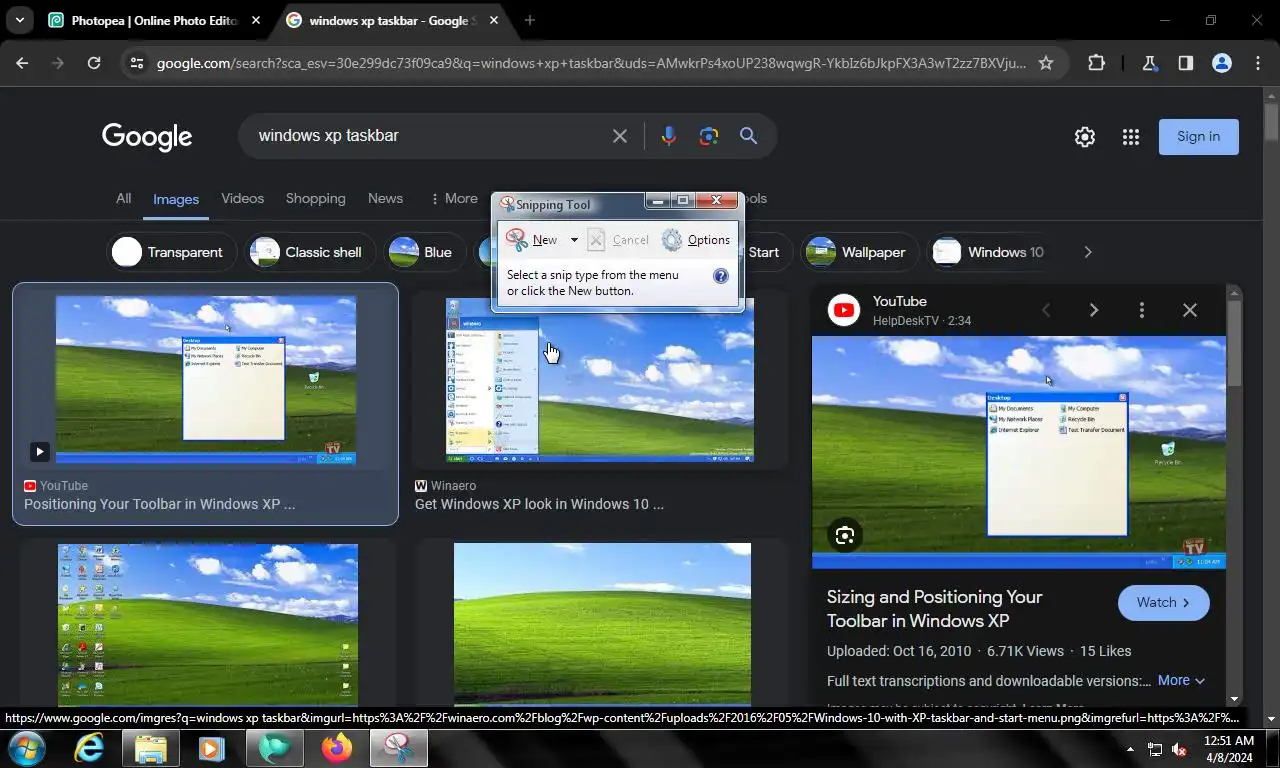
Task: Show next image in preview panel
Action: pyautogui.click(x=1094, y=310)
